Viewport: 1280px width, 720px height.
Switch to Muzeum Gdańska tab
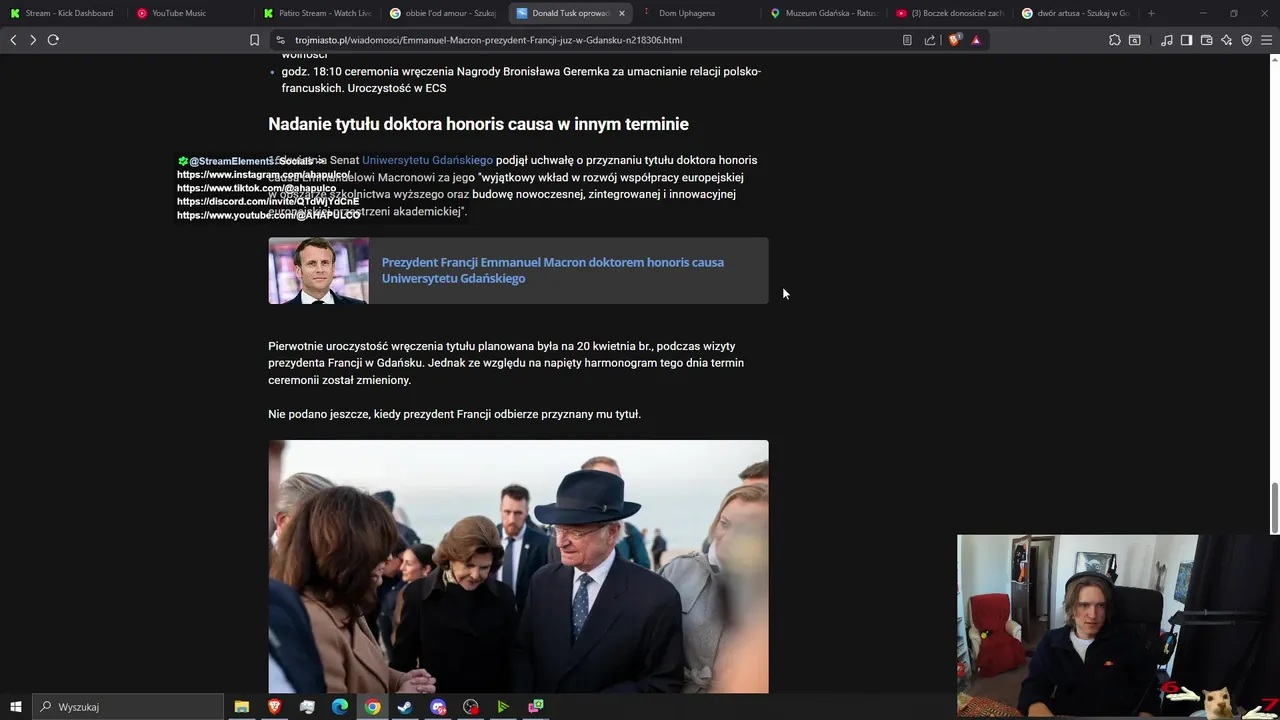pyautogui.click(x=824, y=13)
